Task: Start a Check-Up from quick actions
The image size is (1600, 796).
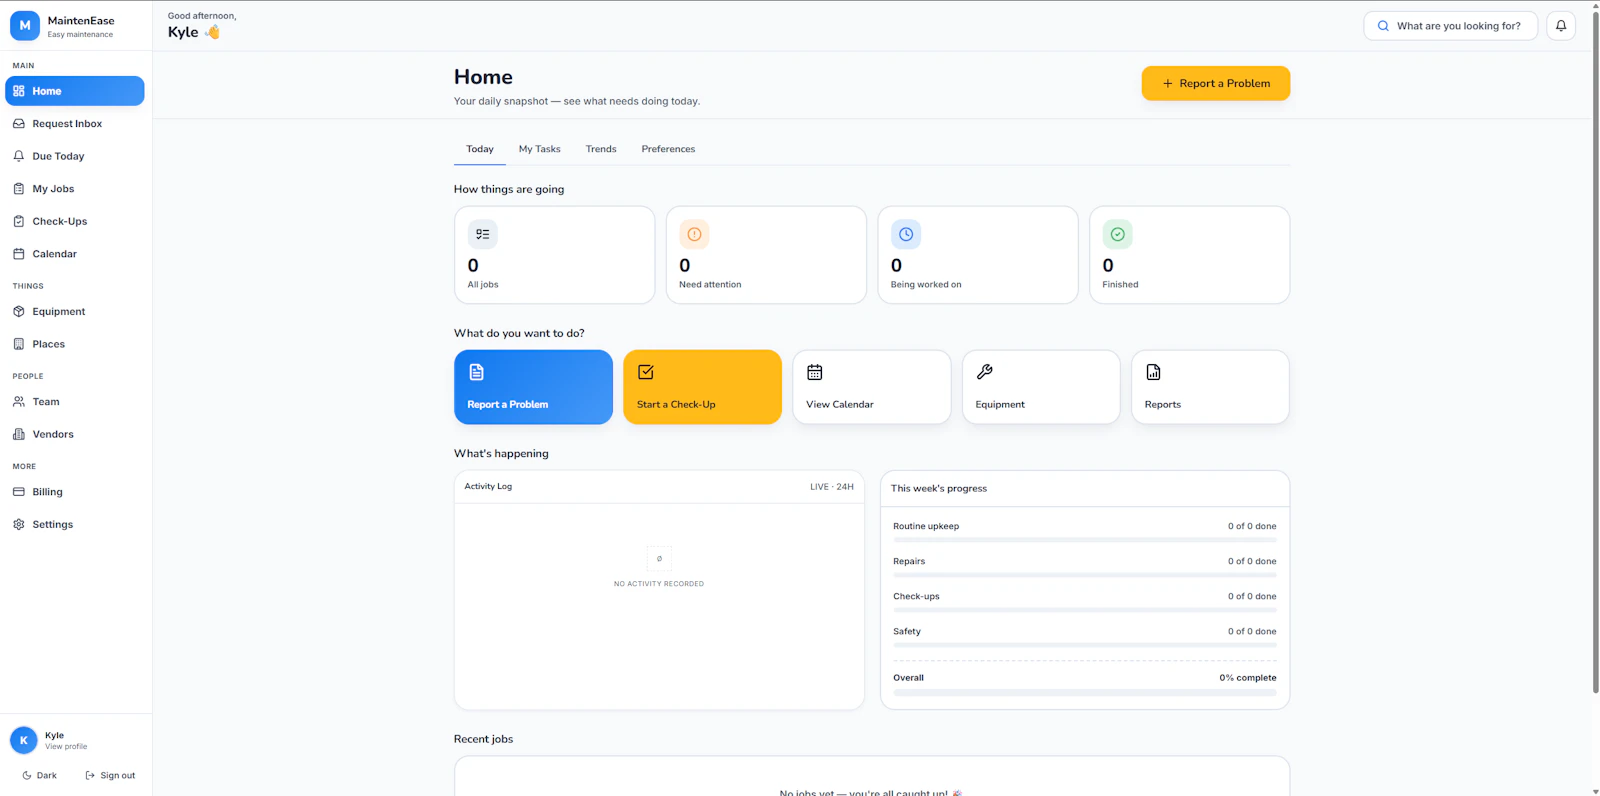Action: (x=702, y=387)
